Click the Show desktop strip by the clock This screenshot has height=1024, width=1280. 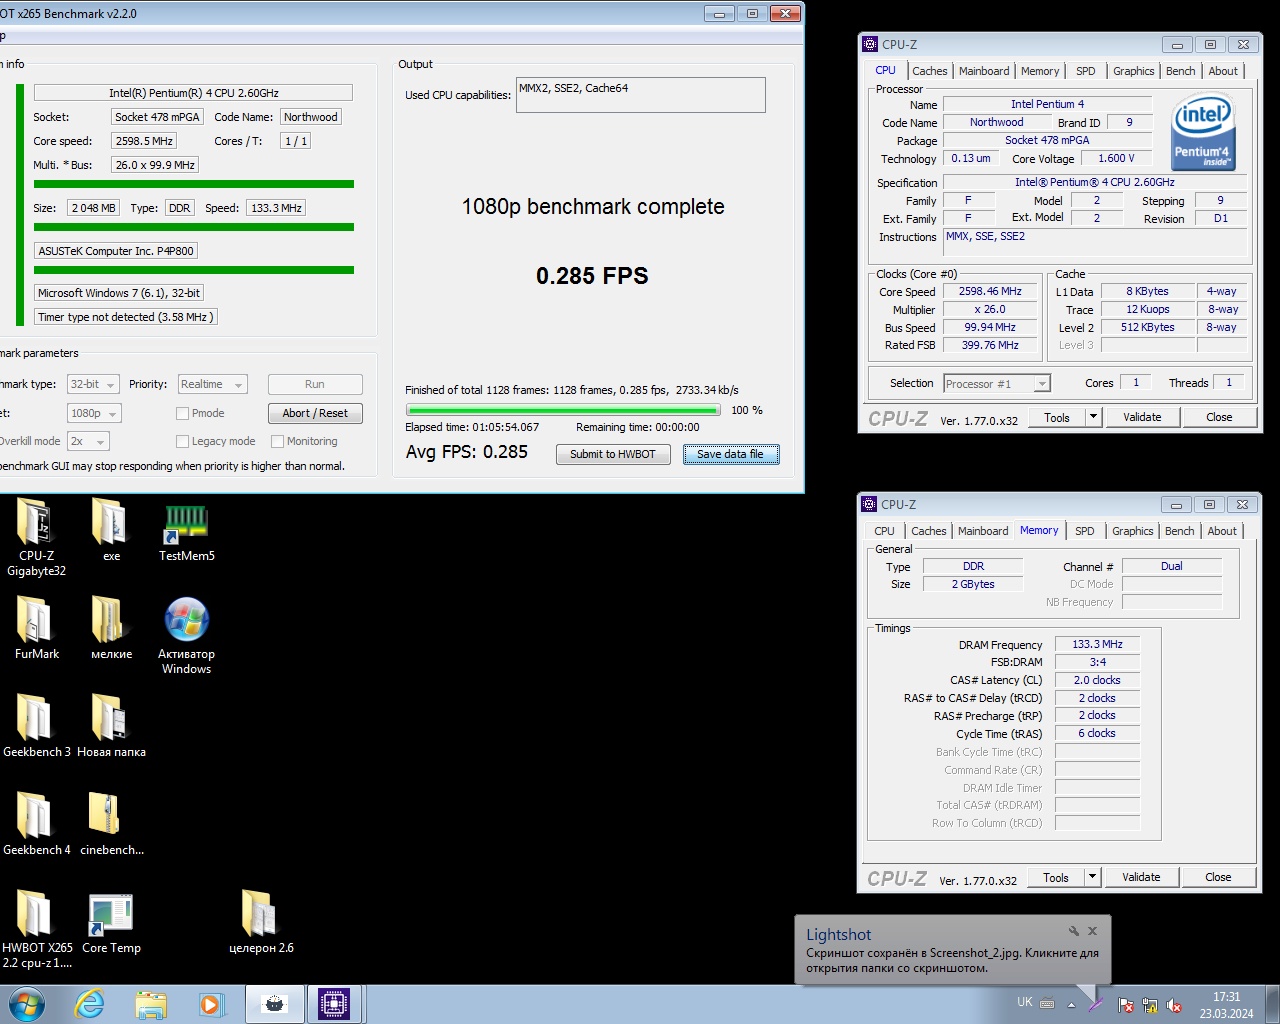(x=1272, y=1004)
